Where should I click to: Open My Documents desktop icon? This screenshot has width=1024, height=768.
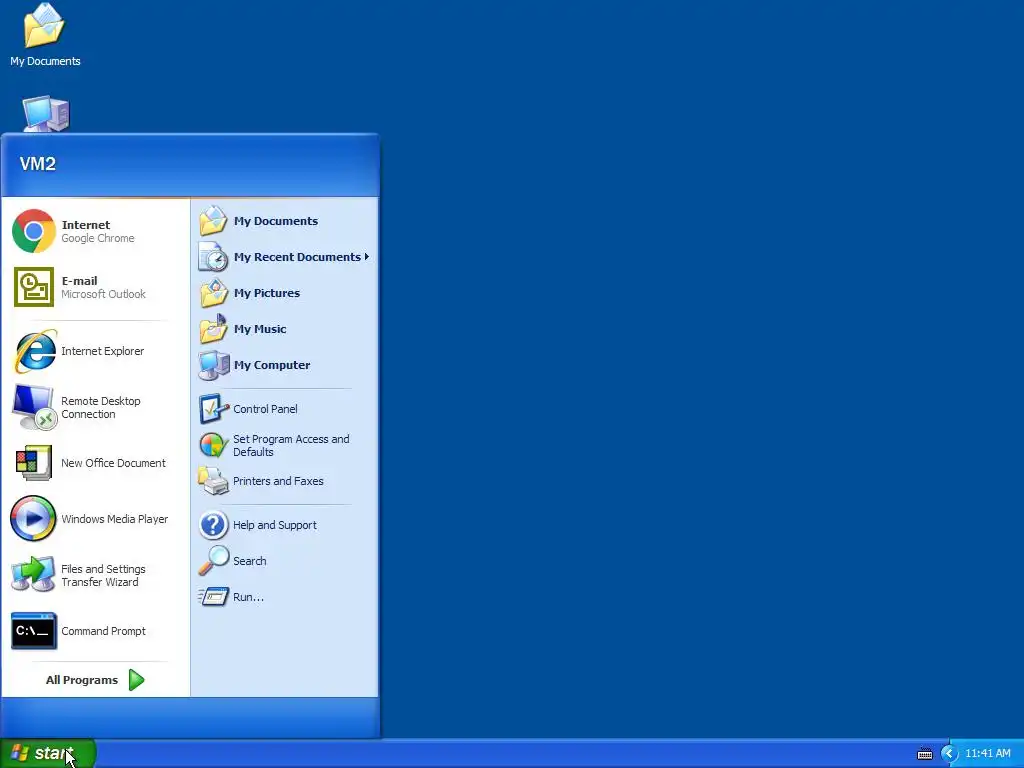(x=44, y=26)
